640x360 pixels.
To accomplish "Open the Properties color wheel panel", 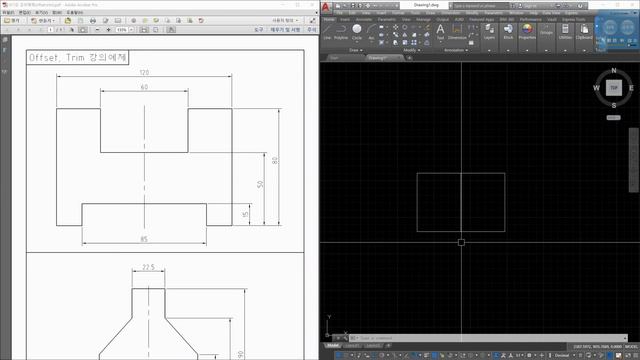I will pyautogui.click(x=527, y=32).
